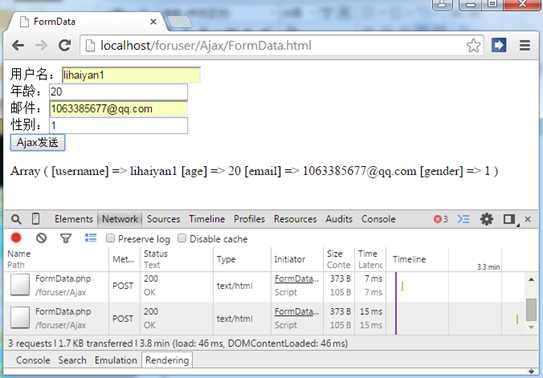
Task: Click the DevTools magnifier inspect icon
Action: tap(16, 219)
